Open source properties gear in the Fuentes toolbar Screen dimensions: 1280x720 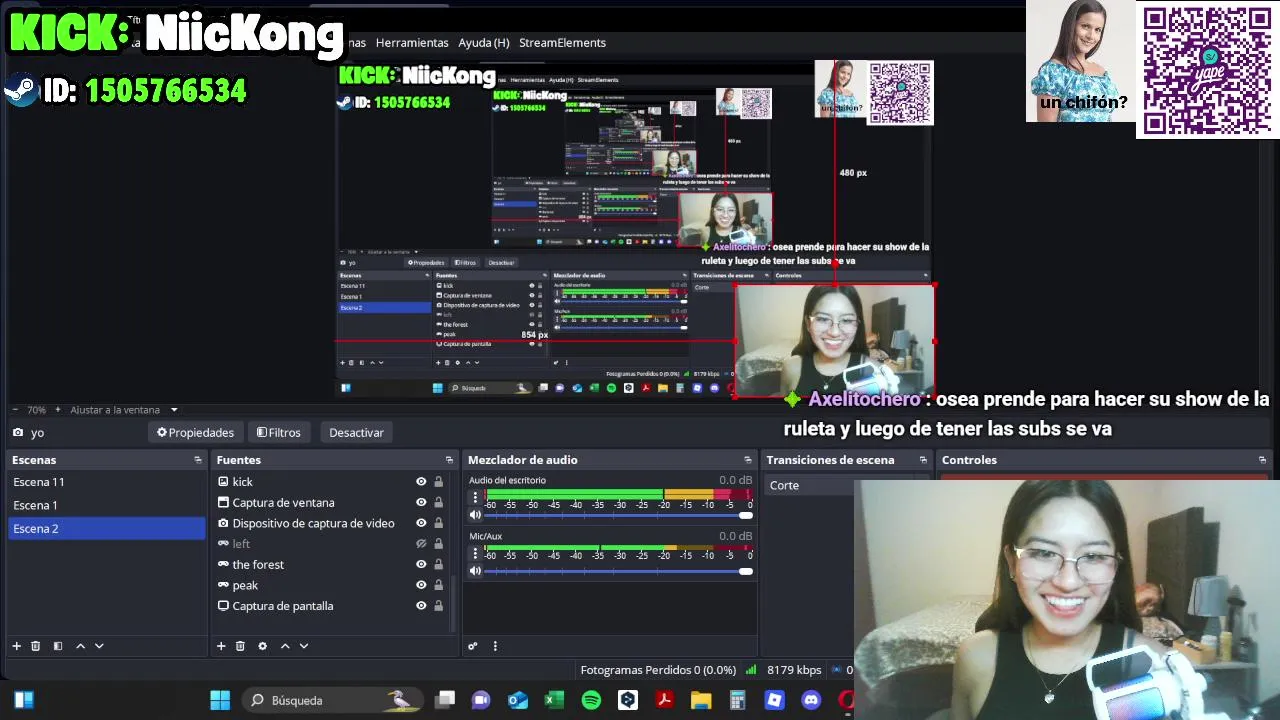[x=262, y=646]
